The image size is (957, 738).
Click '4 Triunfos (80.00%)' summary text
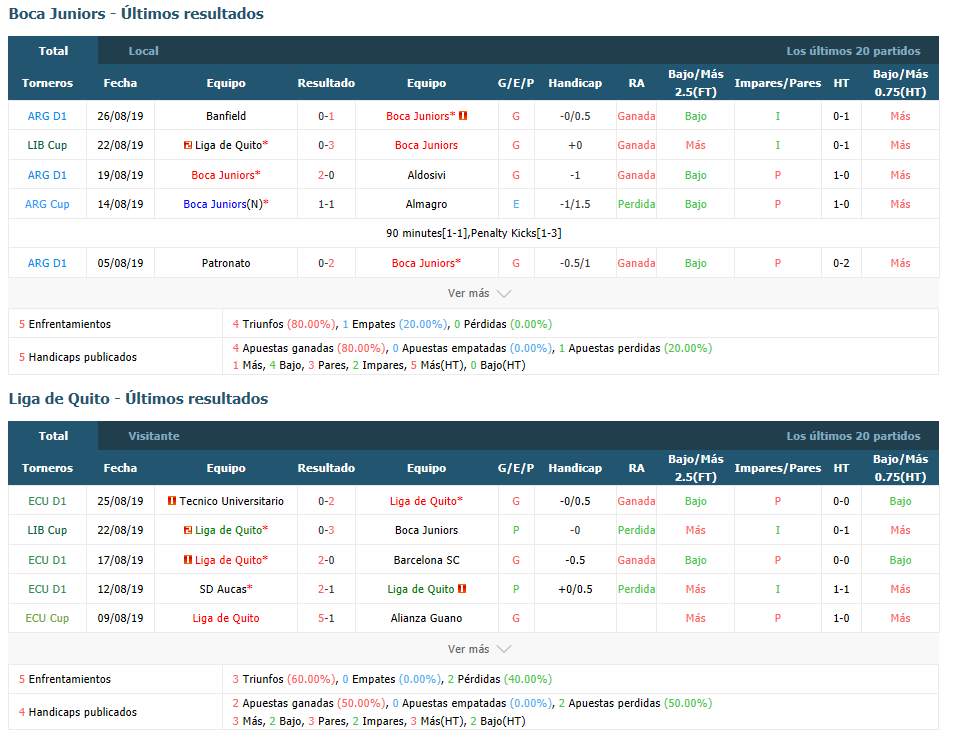tap(284, 324)
